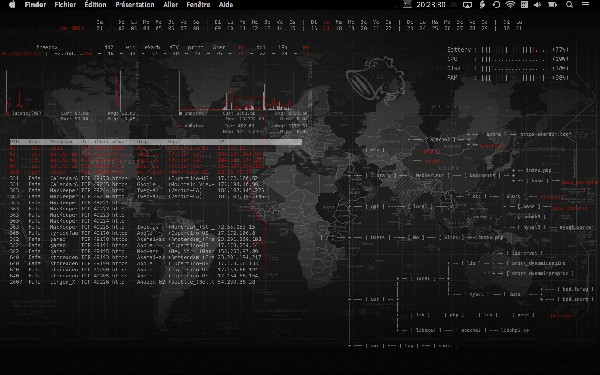Open the Aller menu
The image size is (600, 375).
tap(170, 5)
